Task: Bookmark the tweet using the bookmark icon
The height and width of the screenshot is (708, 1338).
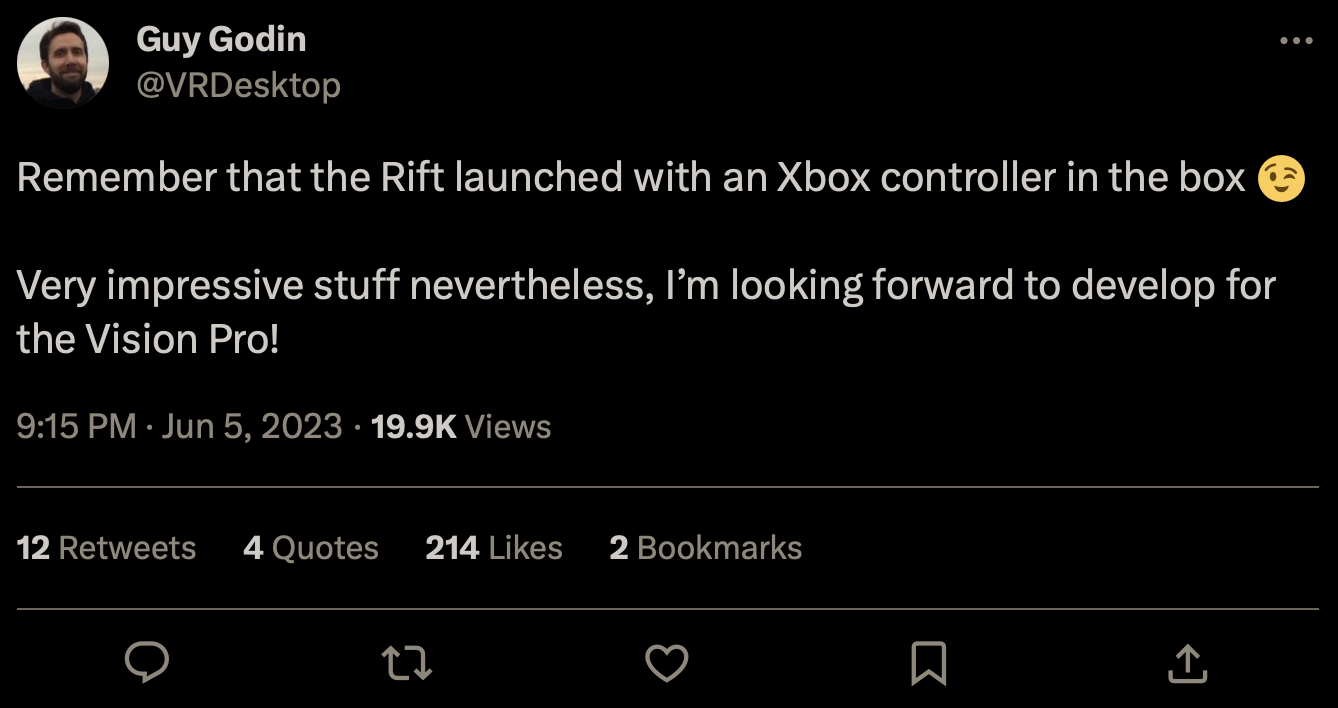Action: point(927,661)
